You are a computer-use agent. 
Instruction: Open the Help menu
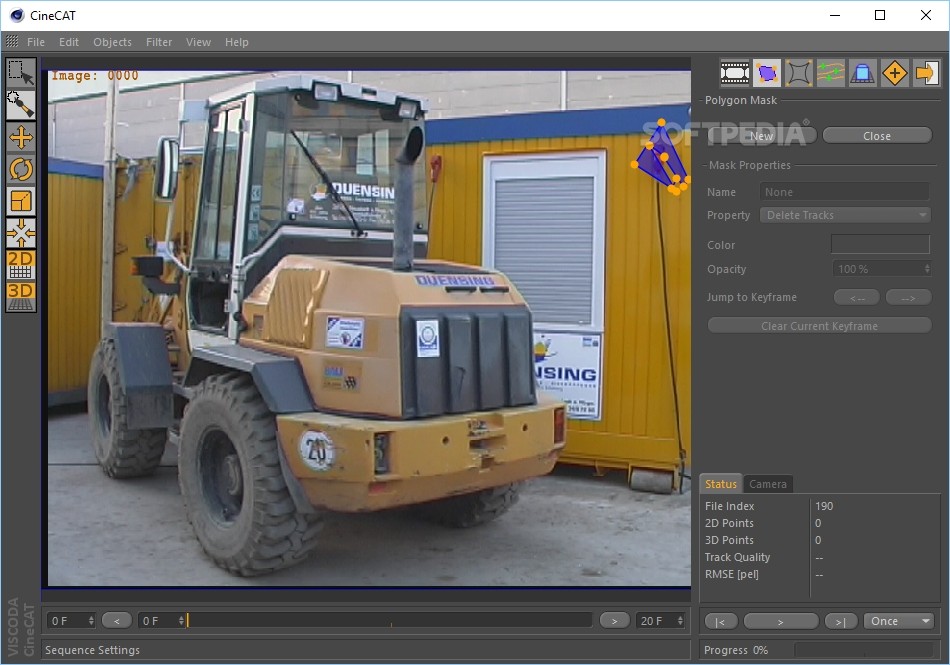[236, 42]
